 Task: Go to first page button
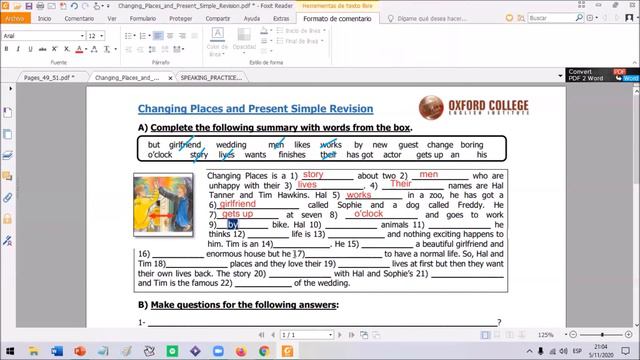click(262, 335)
